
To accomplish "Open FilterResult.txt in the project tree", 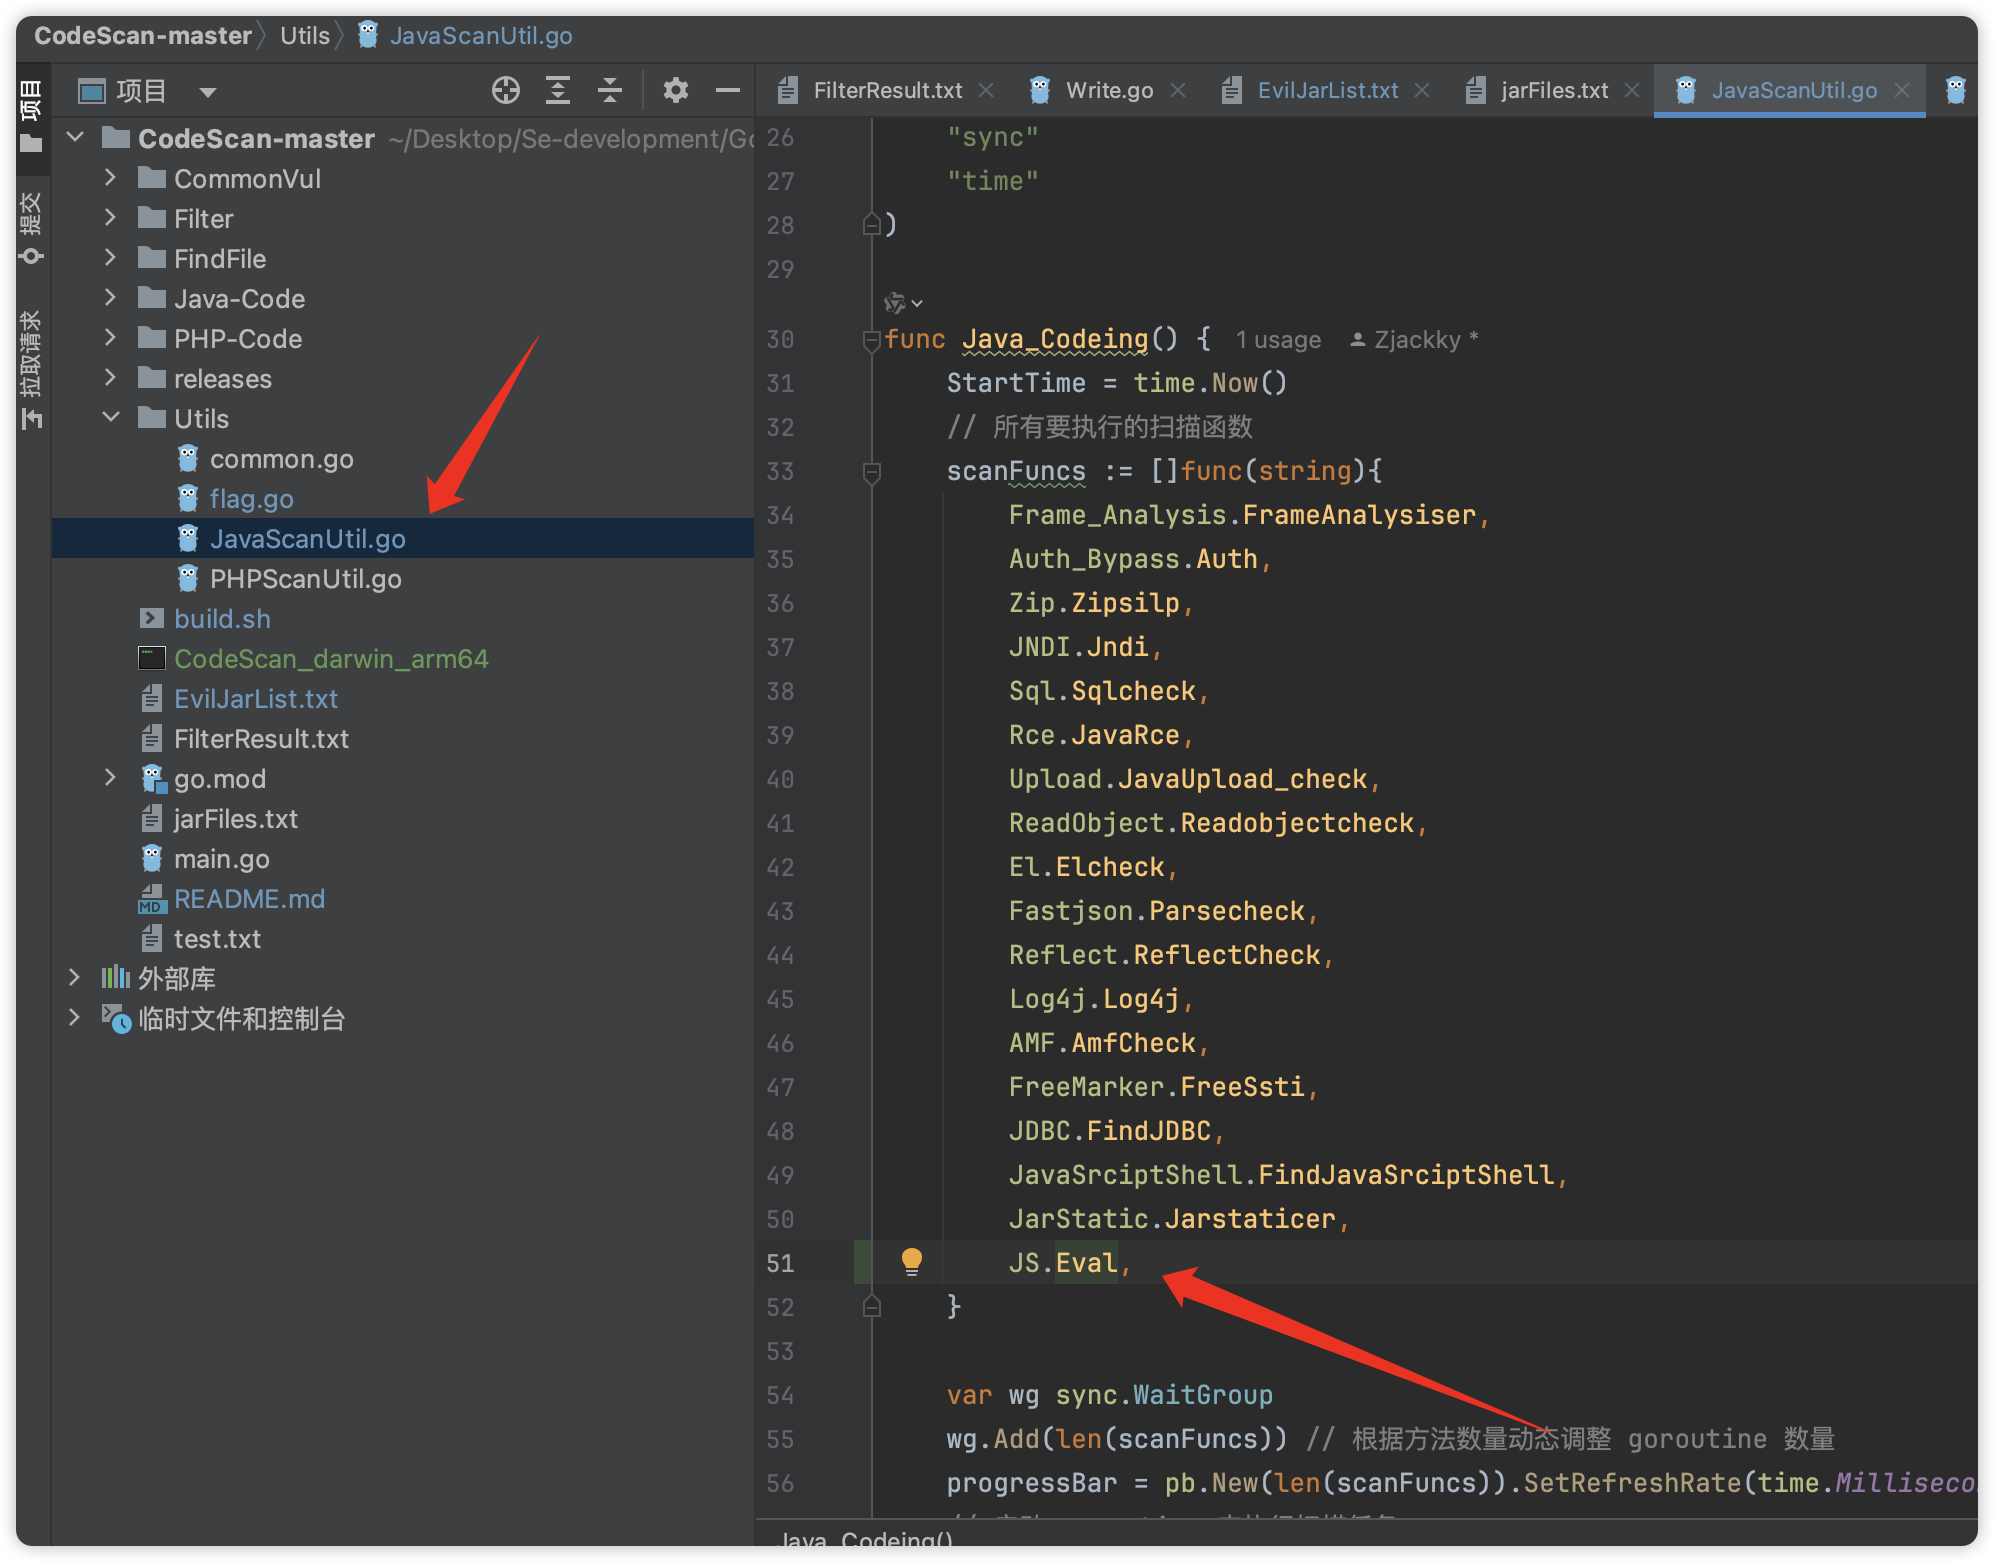I will pyautogui.click(x=261, y=739).
